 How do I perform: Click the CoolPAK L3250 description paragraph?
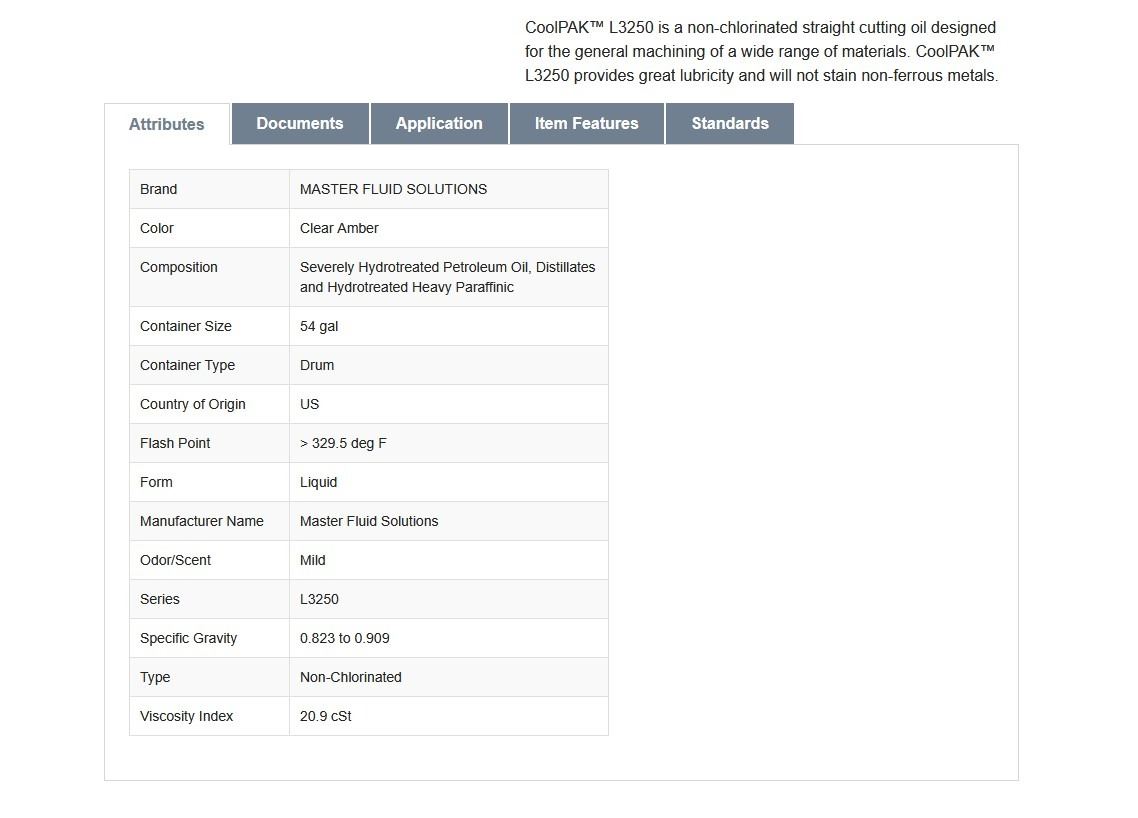click(761, 52)
